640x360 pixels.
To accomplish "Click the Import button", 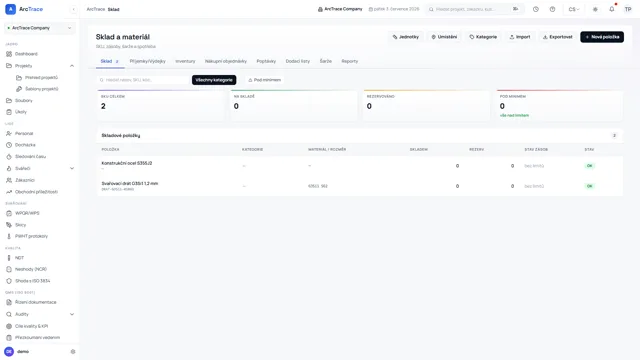I will coord(520,37).
